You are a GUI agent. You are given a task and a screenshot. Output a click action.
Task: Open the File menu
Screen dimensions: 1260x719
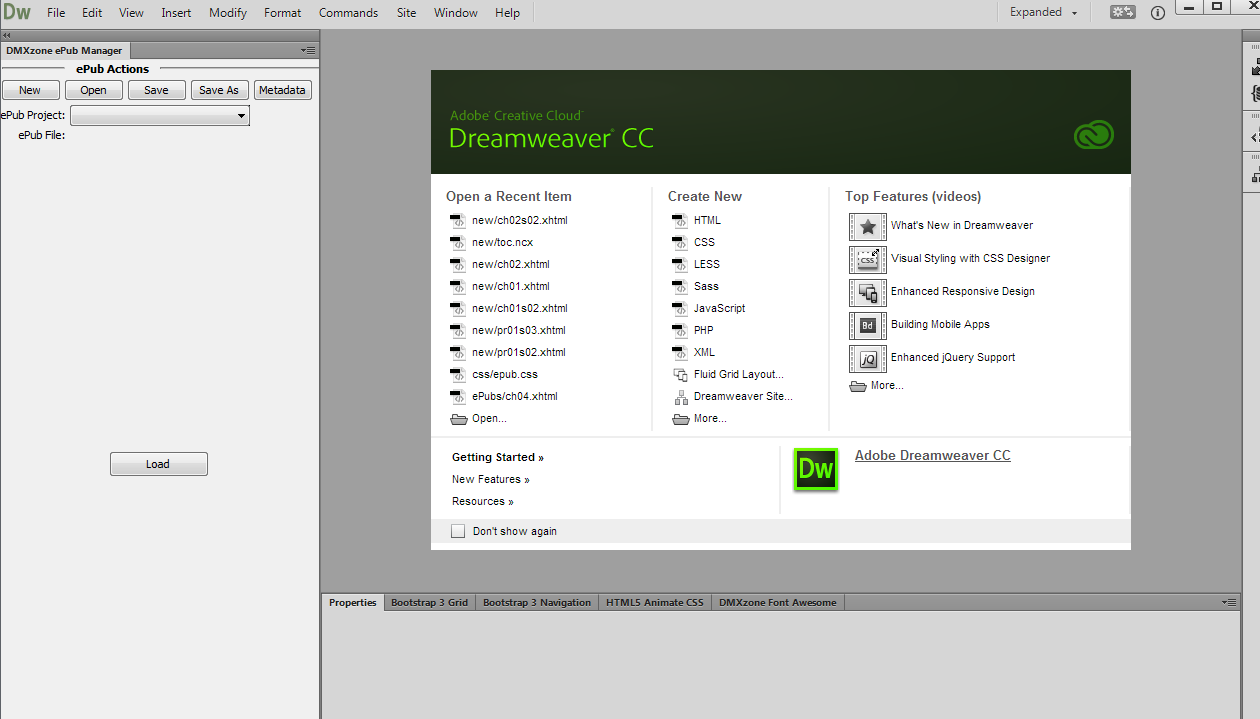click(x=56, y=13)
